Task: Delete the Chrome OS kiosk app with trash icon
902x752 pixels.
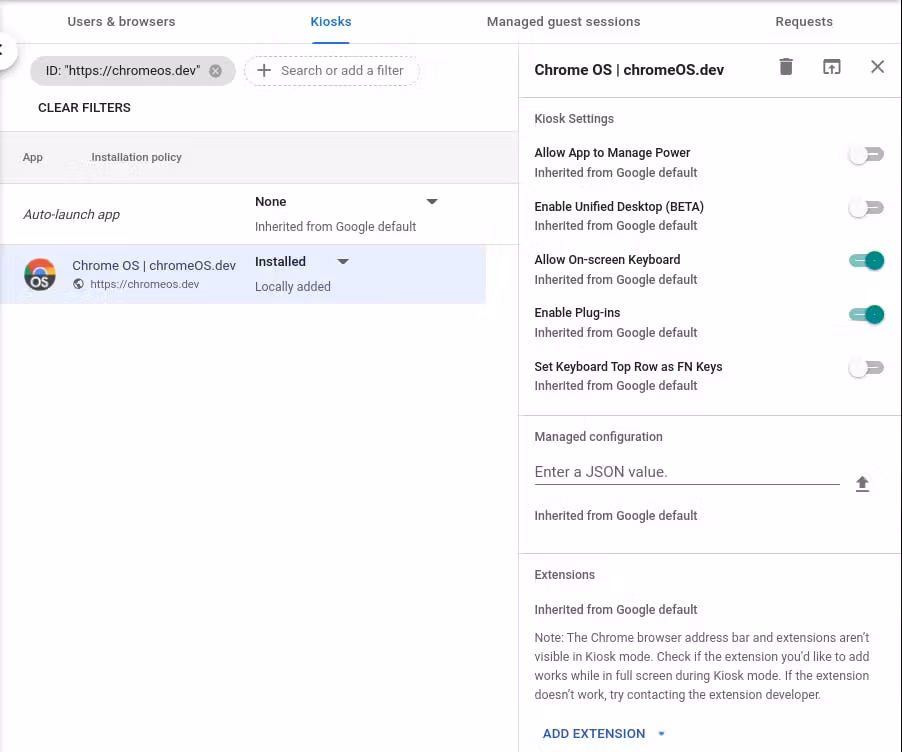Action: click(786, 67)
